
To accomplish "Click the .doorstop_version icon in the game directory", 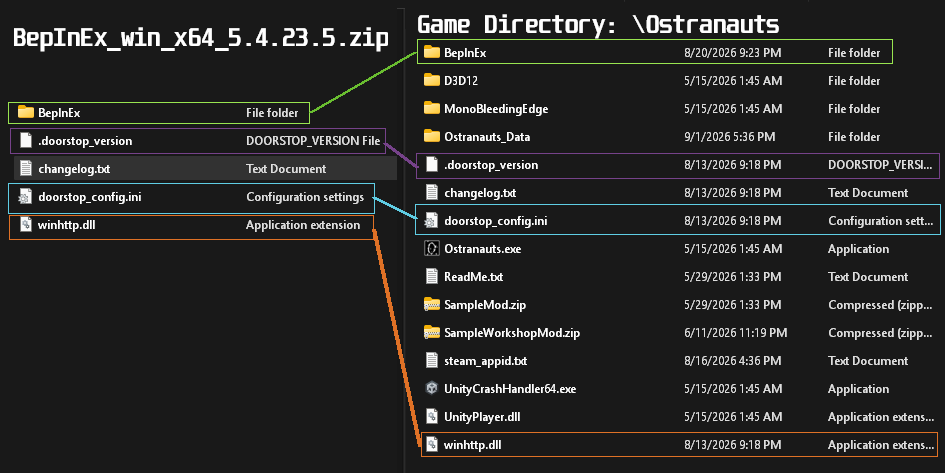I will click(432, 164).
